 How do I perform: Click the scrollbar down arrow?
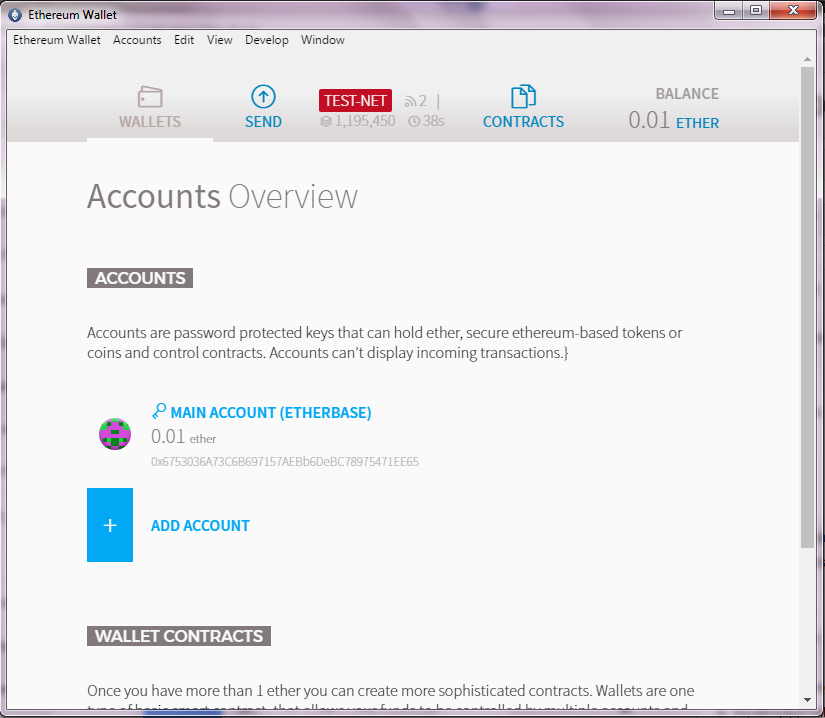point(807,700)
